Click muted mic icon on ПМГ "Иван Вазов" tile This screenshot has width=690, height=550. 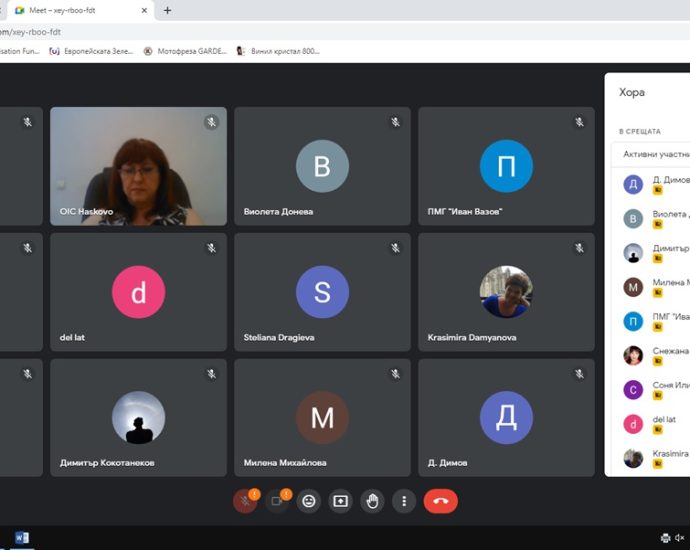pos(580,122)
